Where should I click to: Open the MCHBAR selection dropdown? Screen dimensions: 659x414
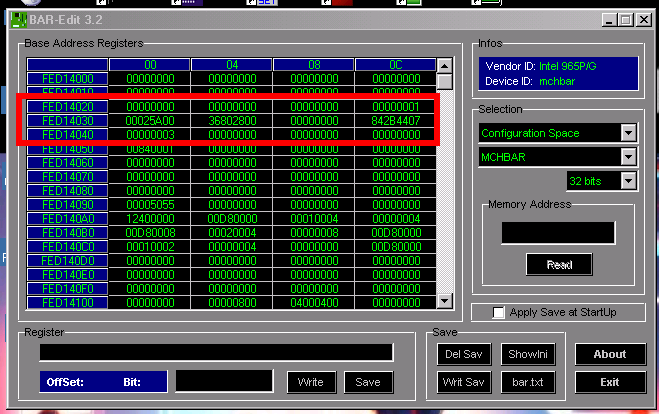[x=628, y=157]
